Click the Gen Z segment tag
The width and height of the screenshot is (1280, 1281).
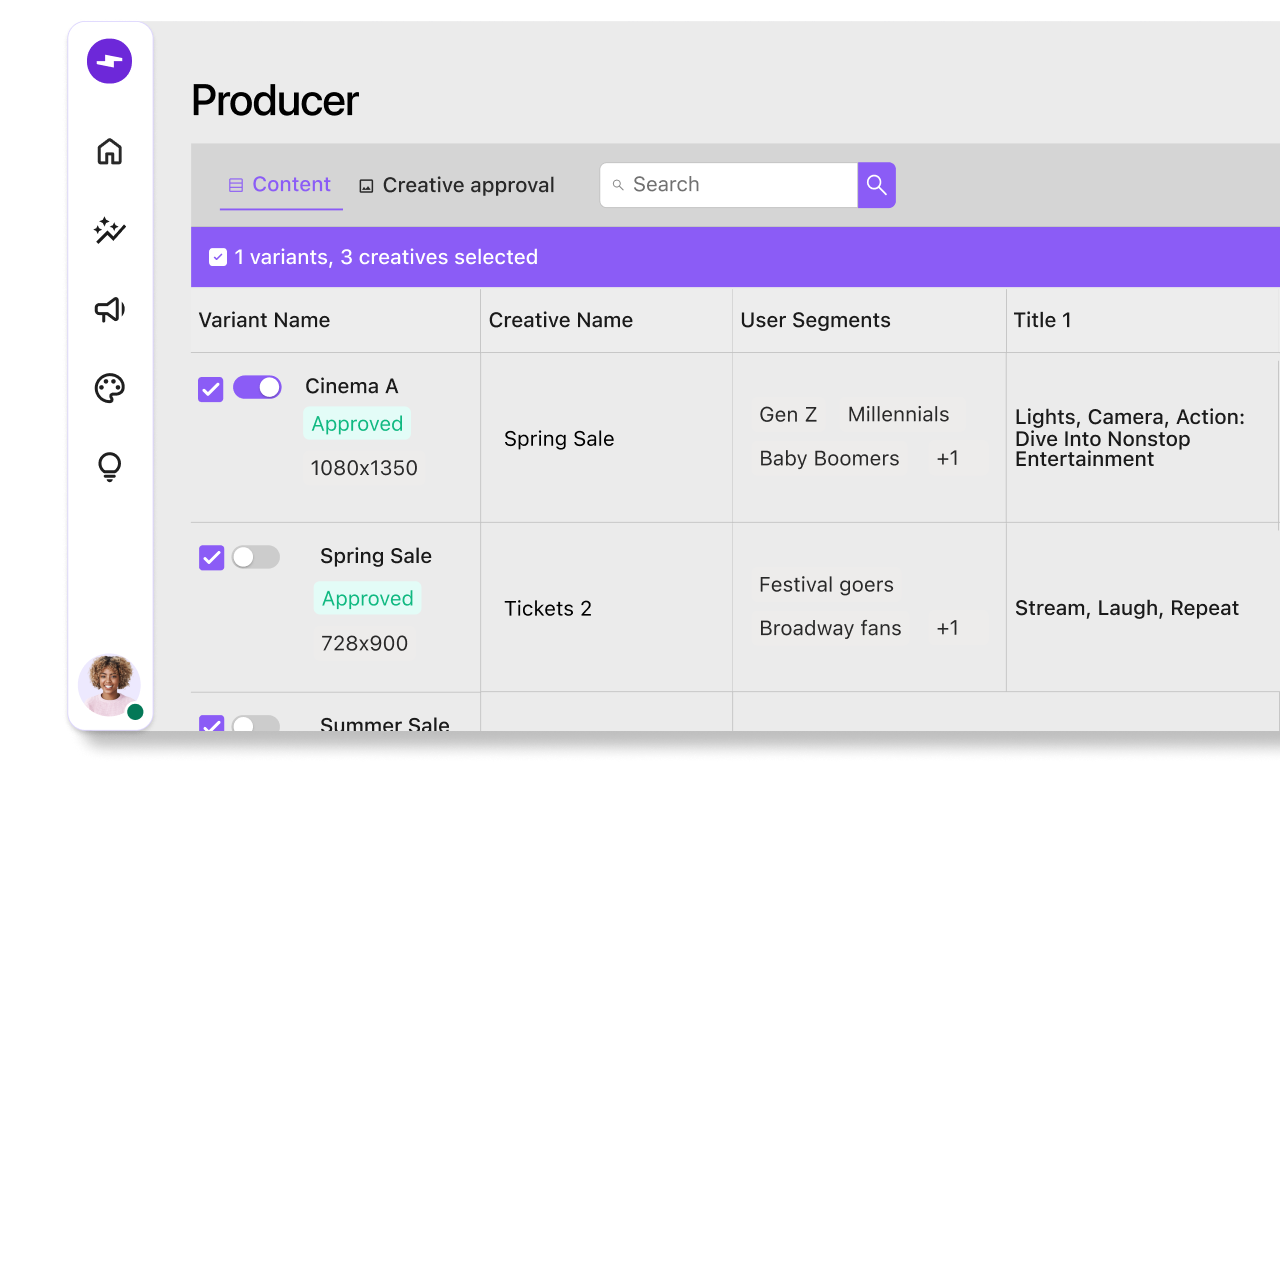click(x=788, y=415)
